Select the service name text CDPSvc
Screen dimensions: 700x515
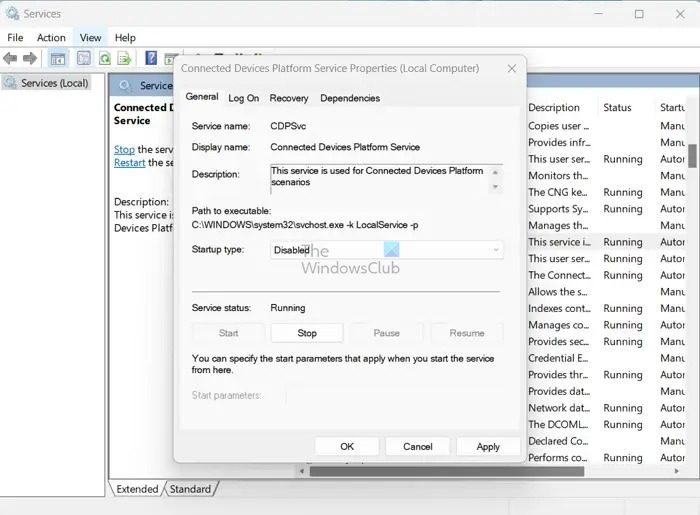(288, 126)
